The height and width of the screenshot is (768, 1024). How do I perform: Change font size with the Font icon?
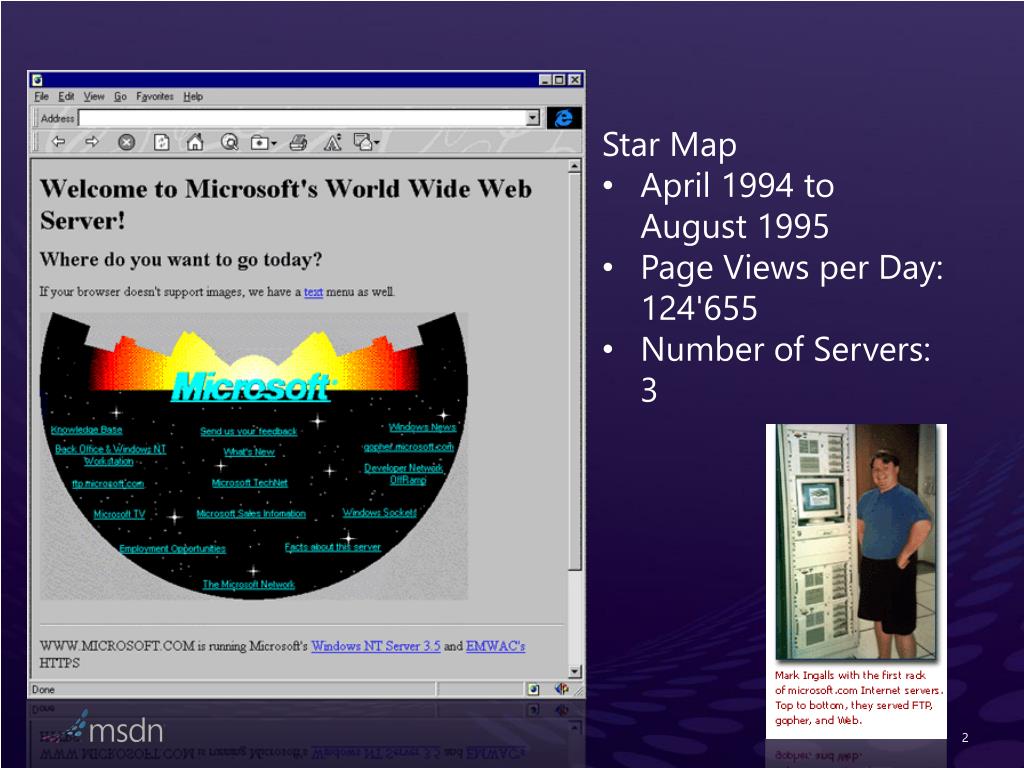333,142
